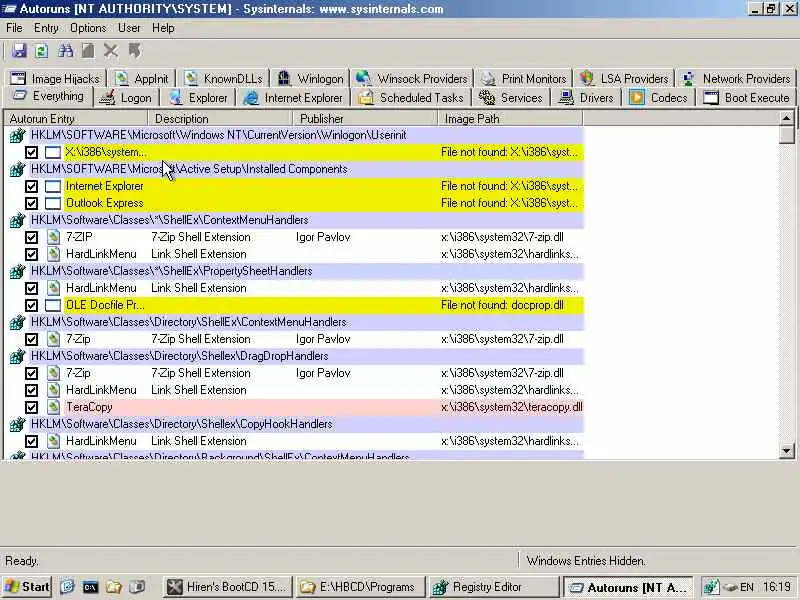Click the registry icon beside Winlogon\Userinit key
The height and width of the screenshot is (600, 800).
17,136
